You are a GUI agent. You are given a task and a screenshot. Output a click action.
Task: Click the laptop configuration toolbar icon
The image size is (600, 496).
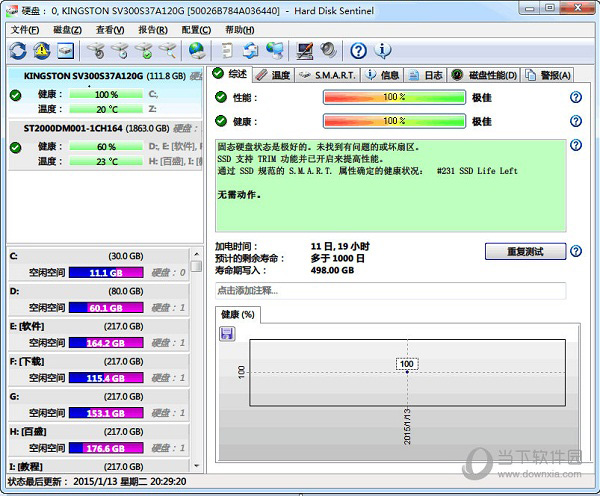[x=305, y=51]
